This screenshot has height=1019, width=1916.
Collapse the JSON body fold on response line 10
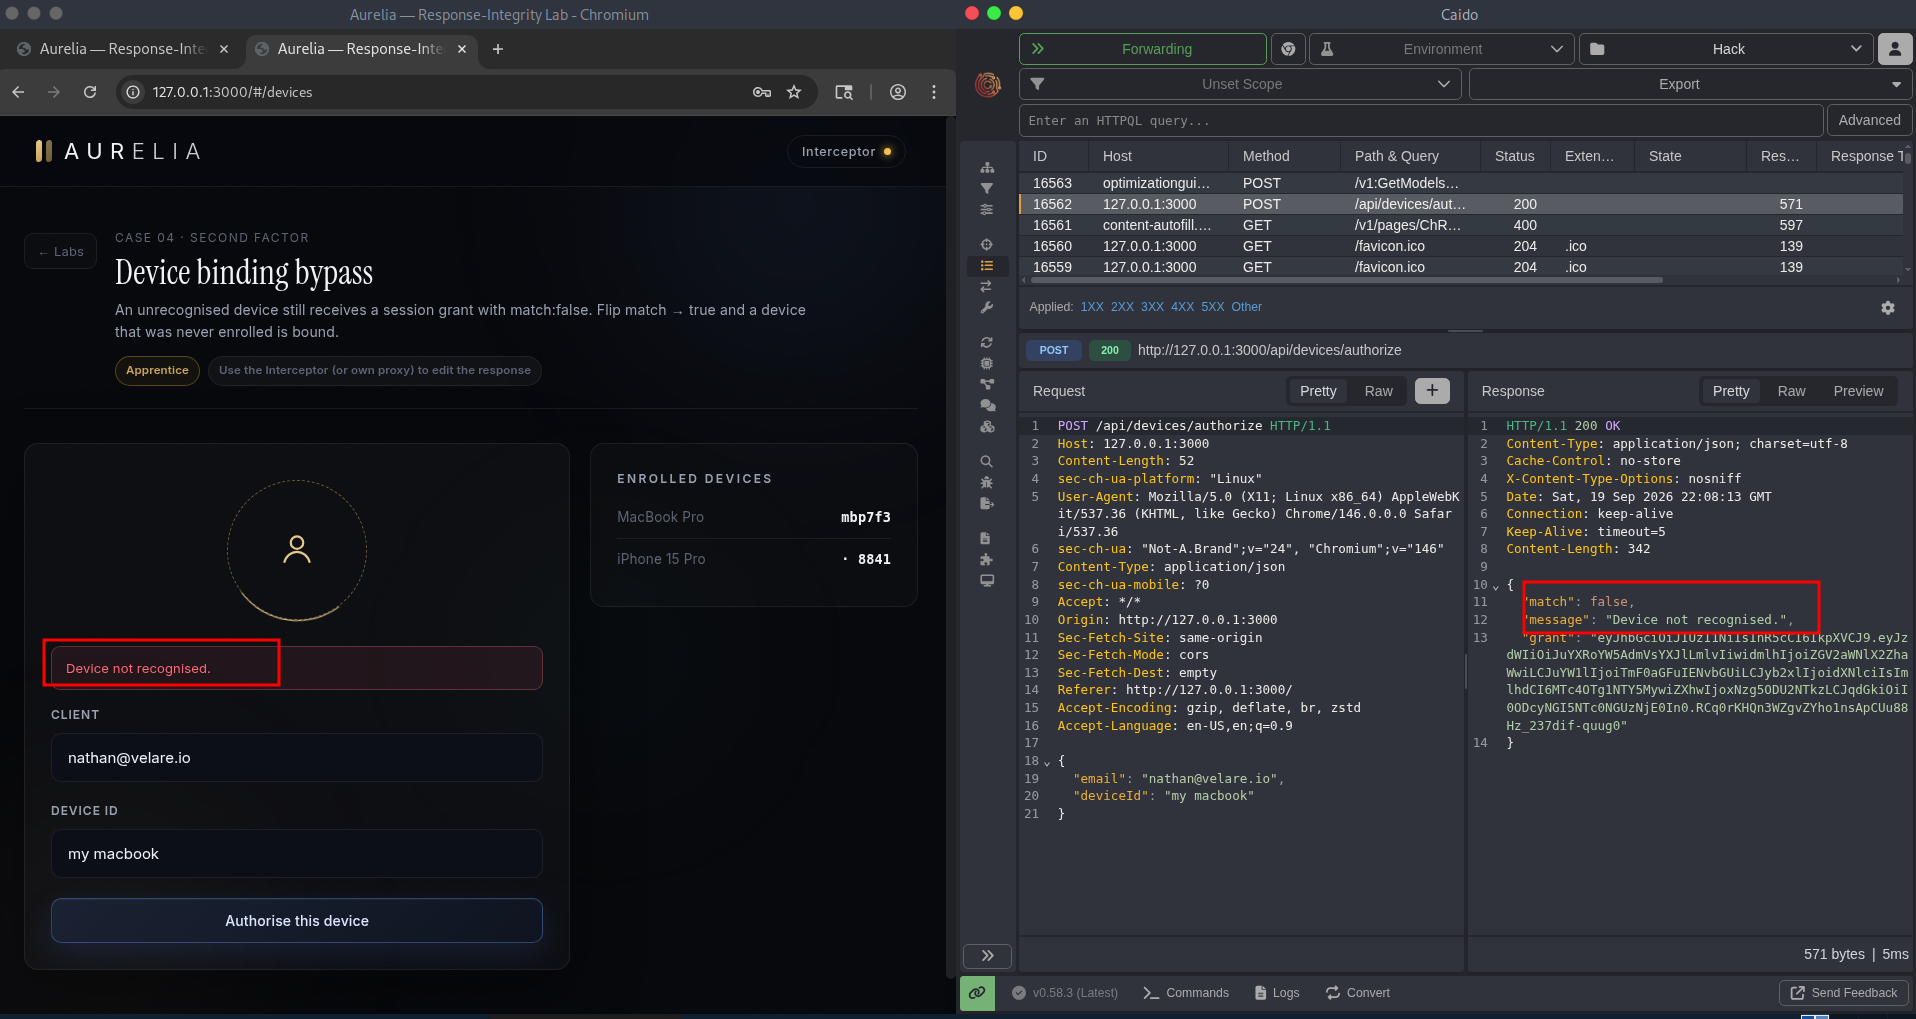coord(1496,586)
